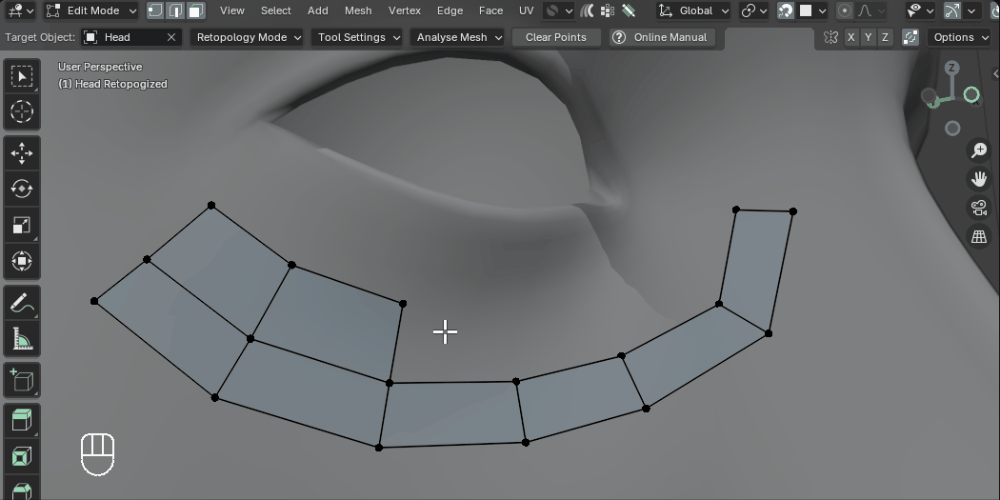This screenshot has width=1000, height=500.
Task: Toggle the snapping magnet
Action: coord(786,11)
